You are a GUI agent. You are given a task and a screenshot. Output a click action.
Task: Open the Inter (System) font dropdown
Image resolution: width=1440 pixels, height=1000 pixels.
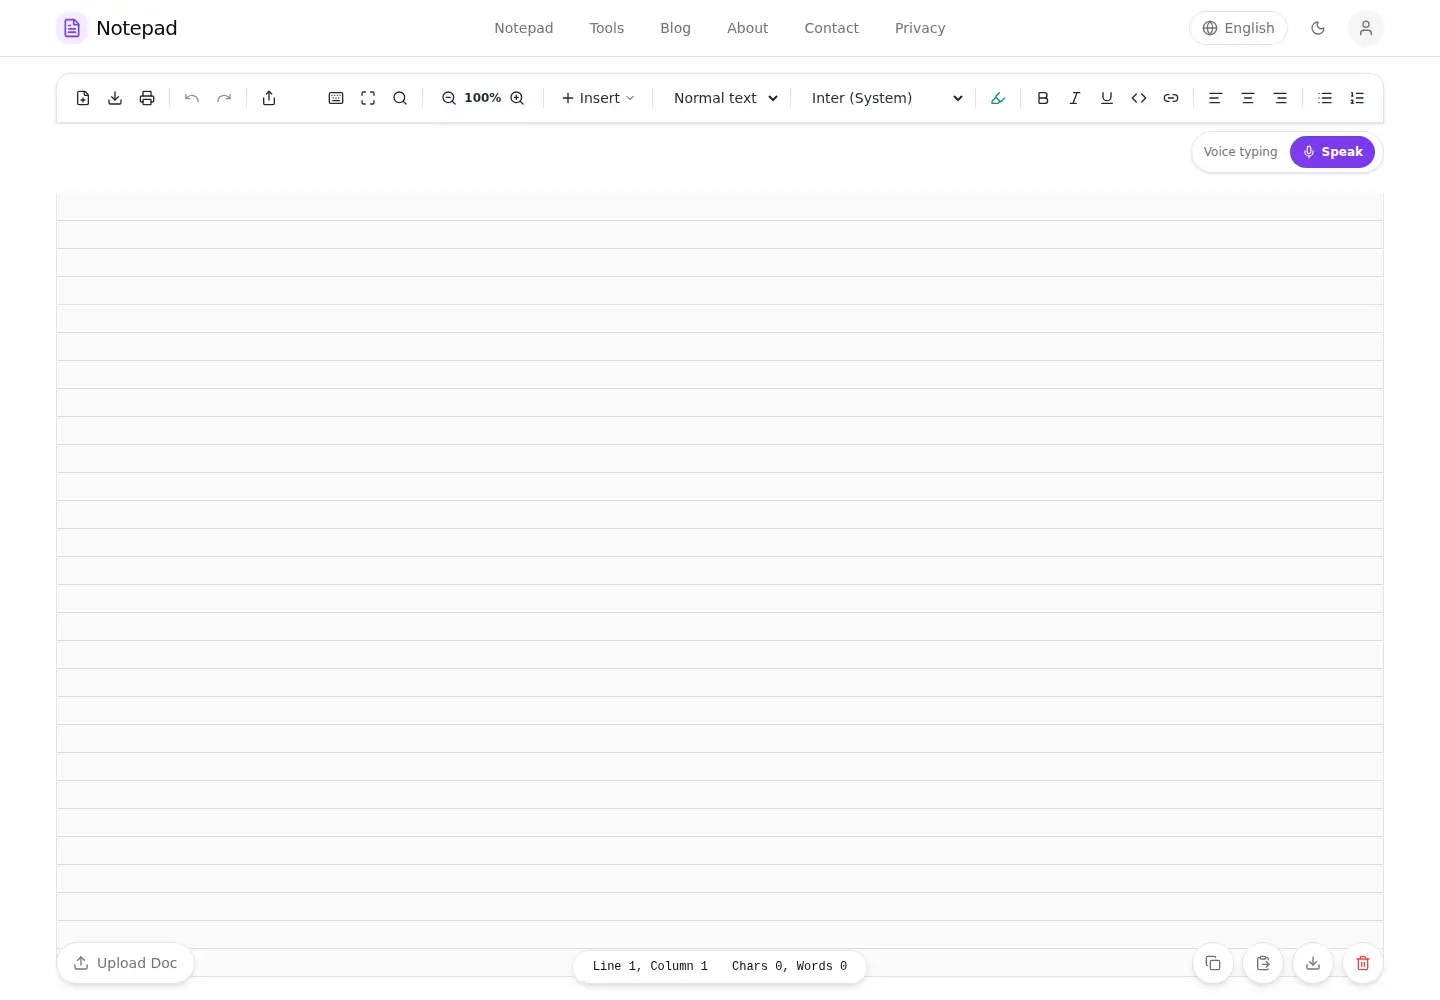(887, 98)
